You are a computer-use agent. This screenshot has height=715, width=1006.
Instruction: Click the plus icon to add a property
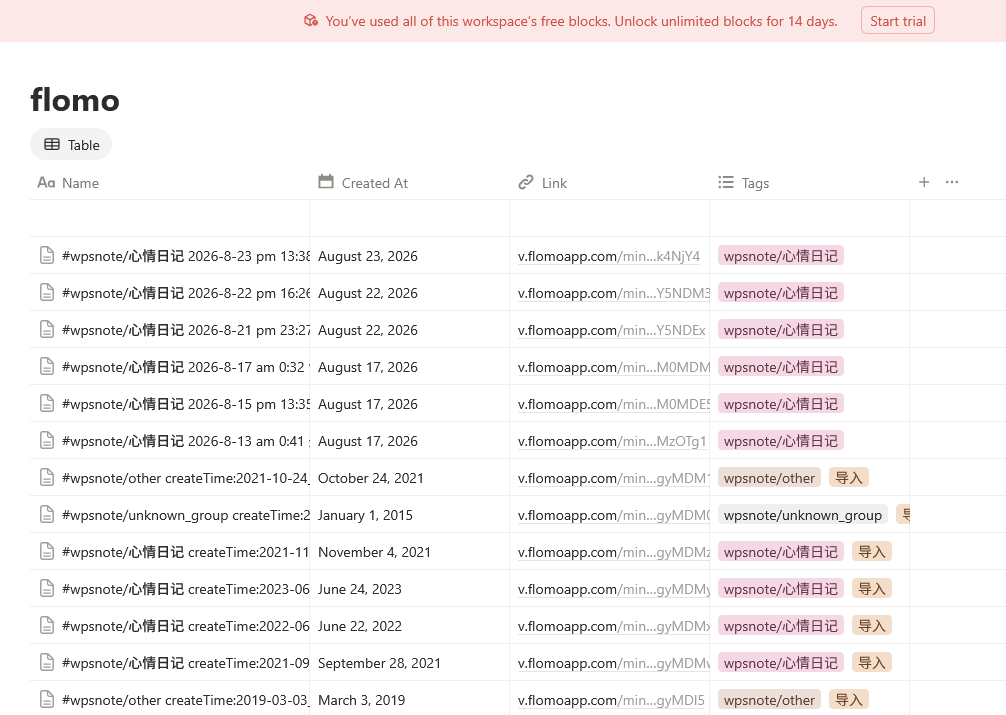(924, 182)
